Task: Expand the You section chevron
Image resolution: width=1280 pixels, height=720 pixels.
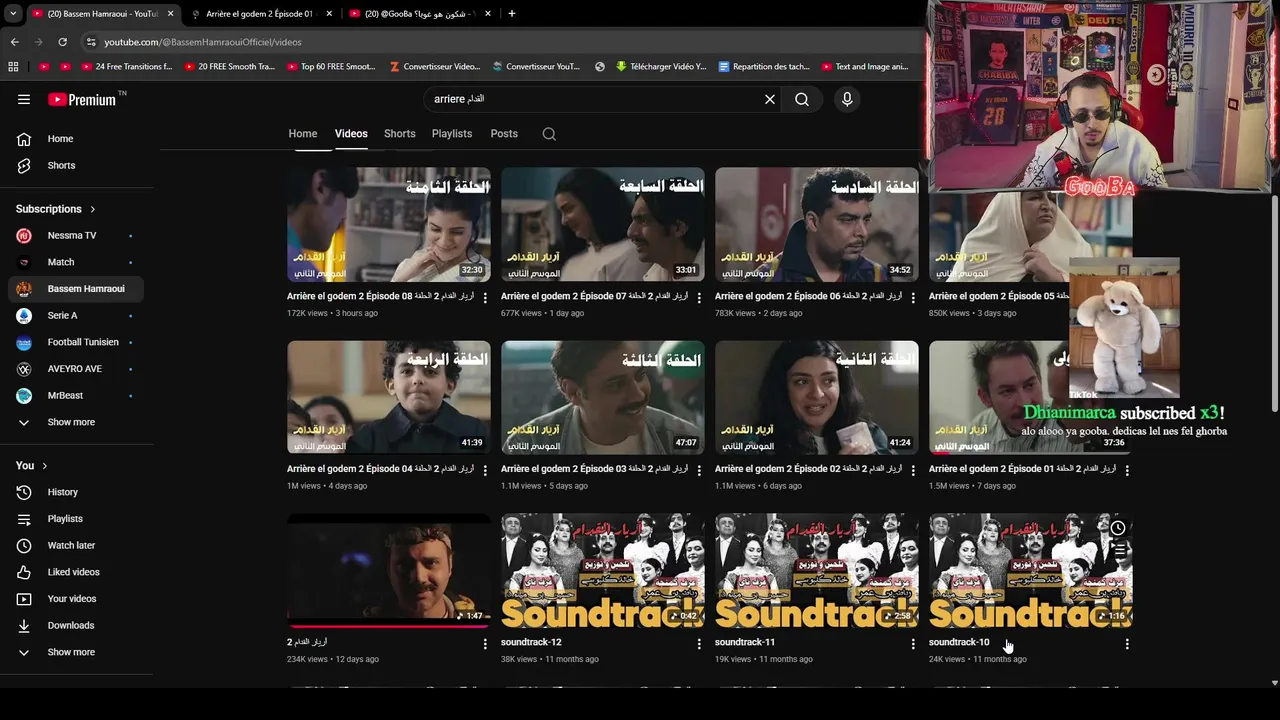Action: pyautogui.click(x=44, y=466)
